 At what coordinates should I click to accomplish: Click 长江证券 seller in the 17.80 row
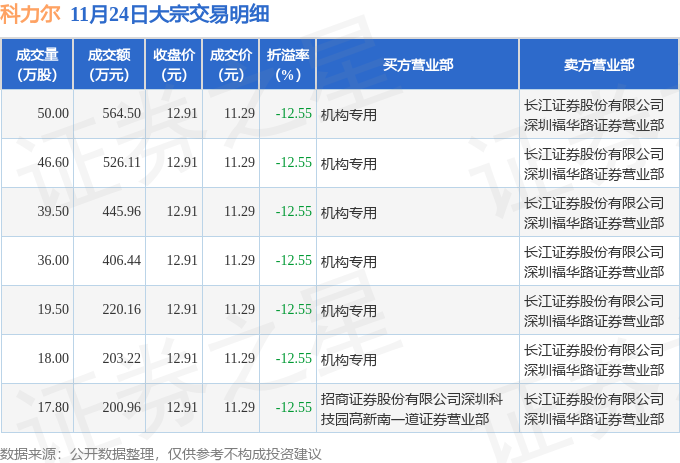(x=594, y=409)
